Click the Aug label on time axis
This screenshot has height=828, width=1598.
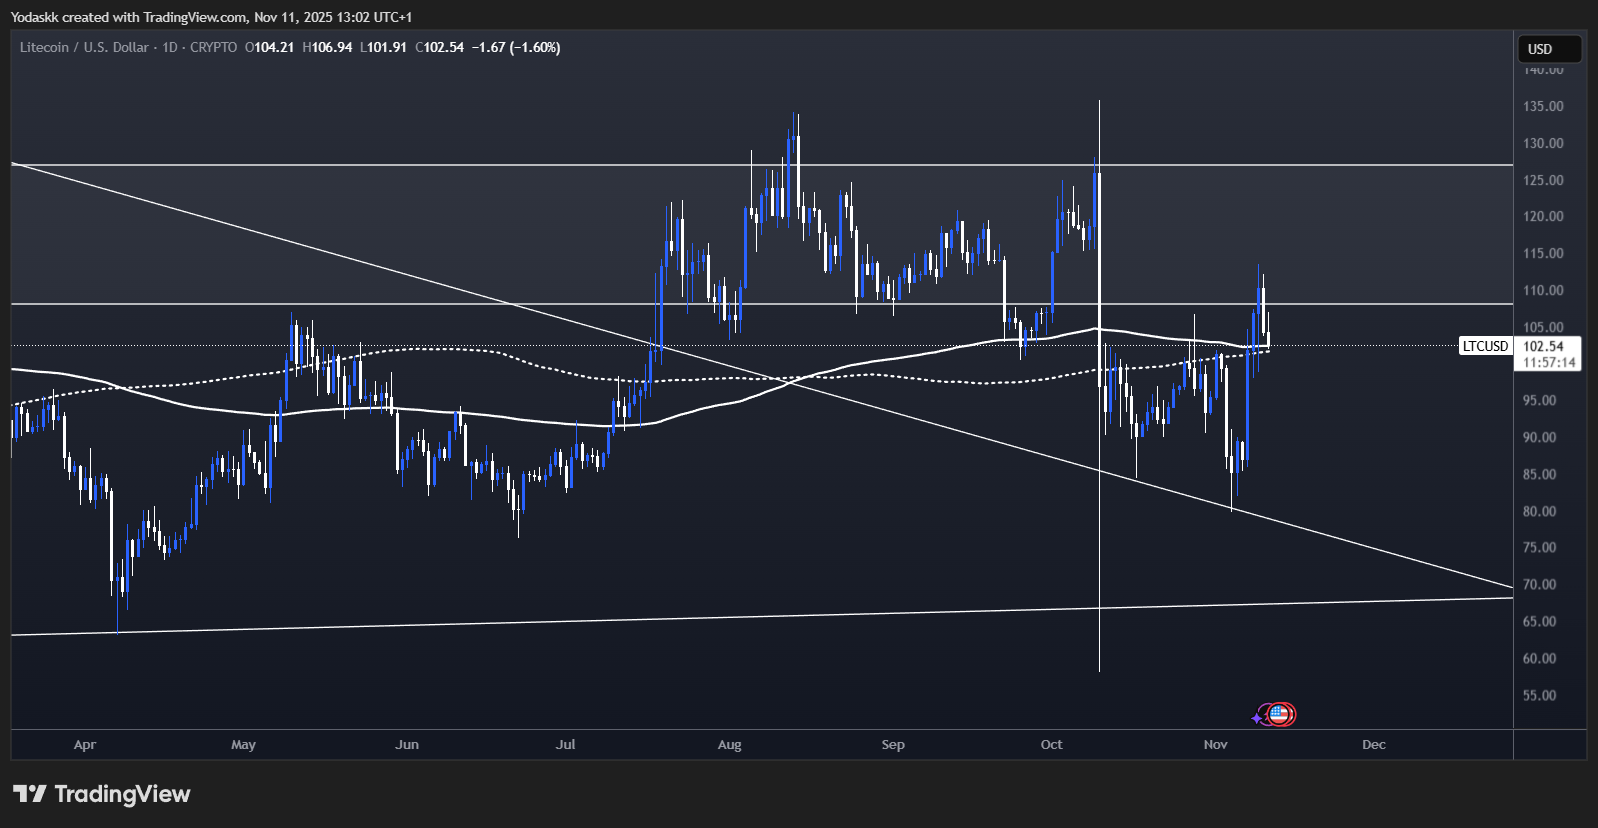[730, 745]
